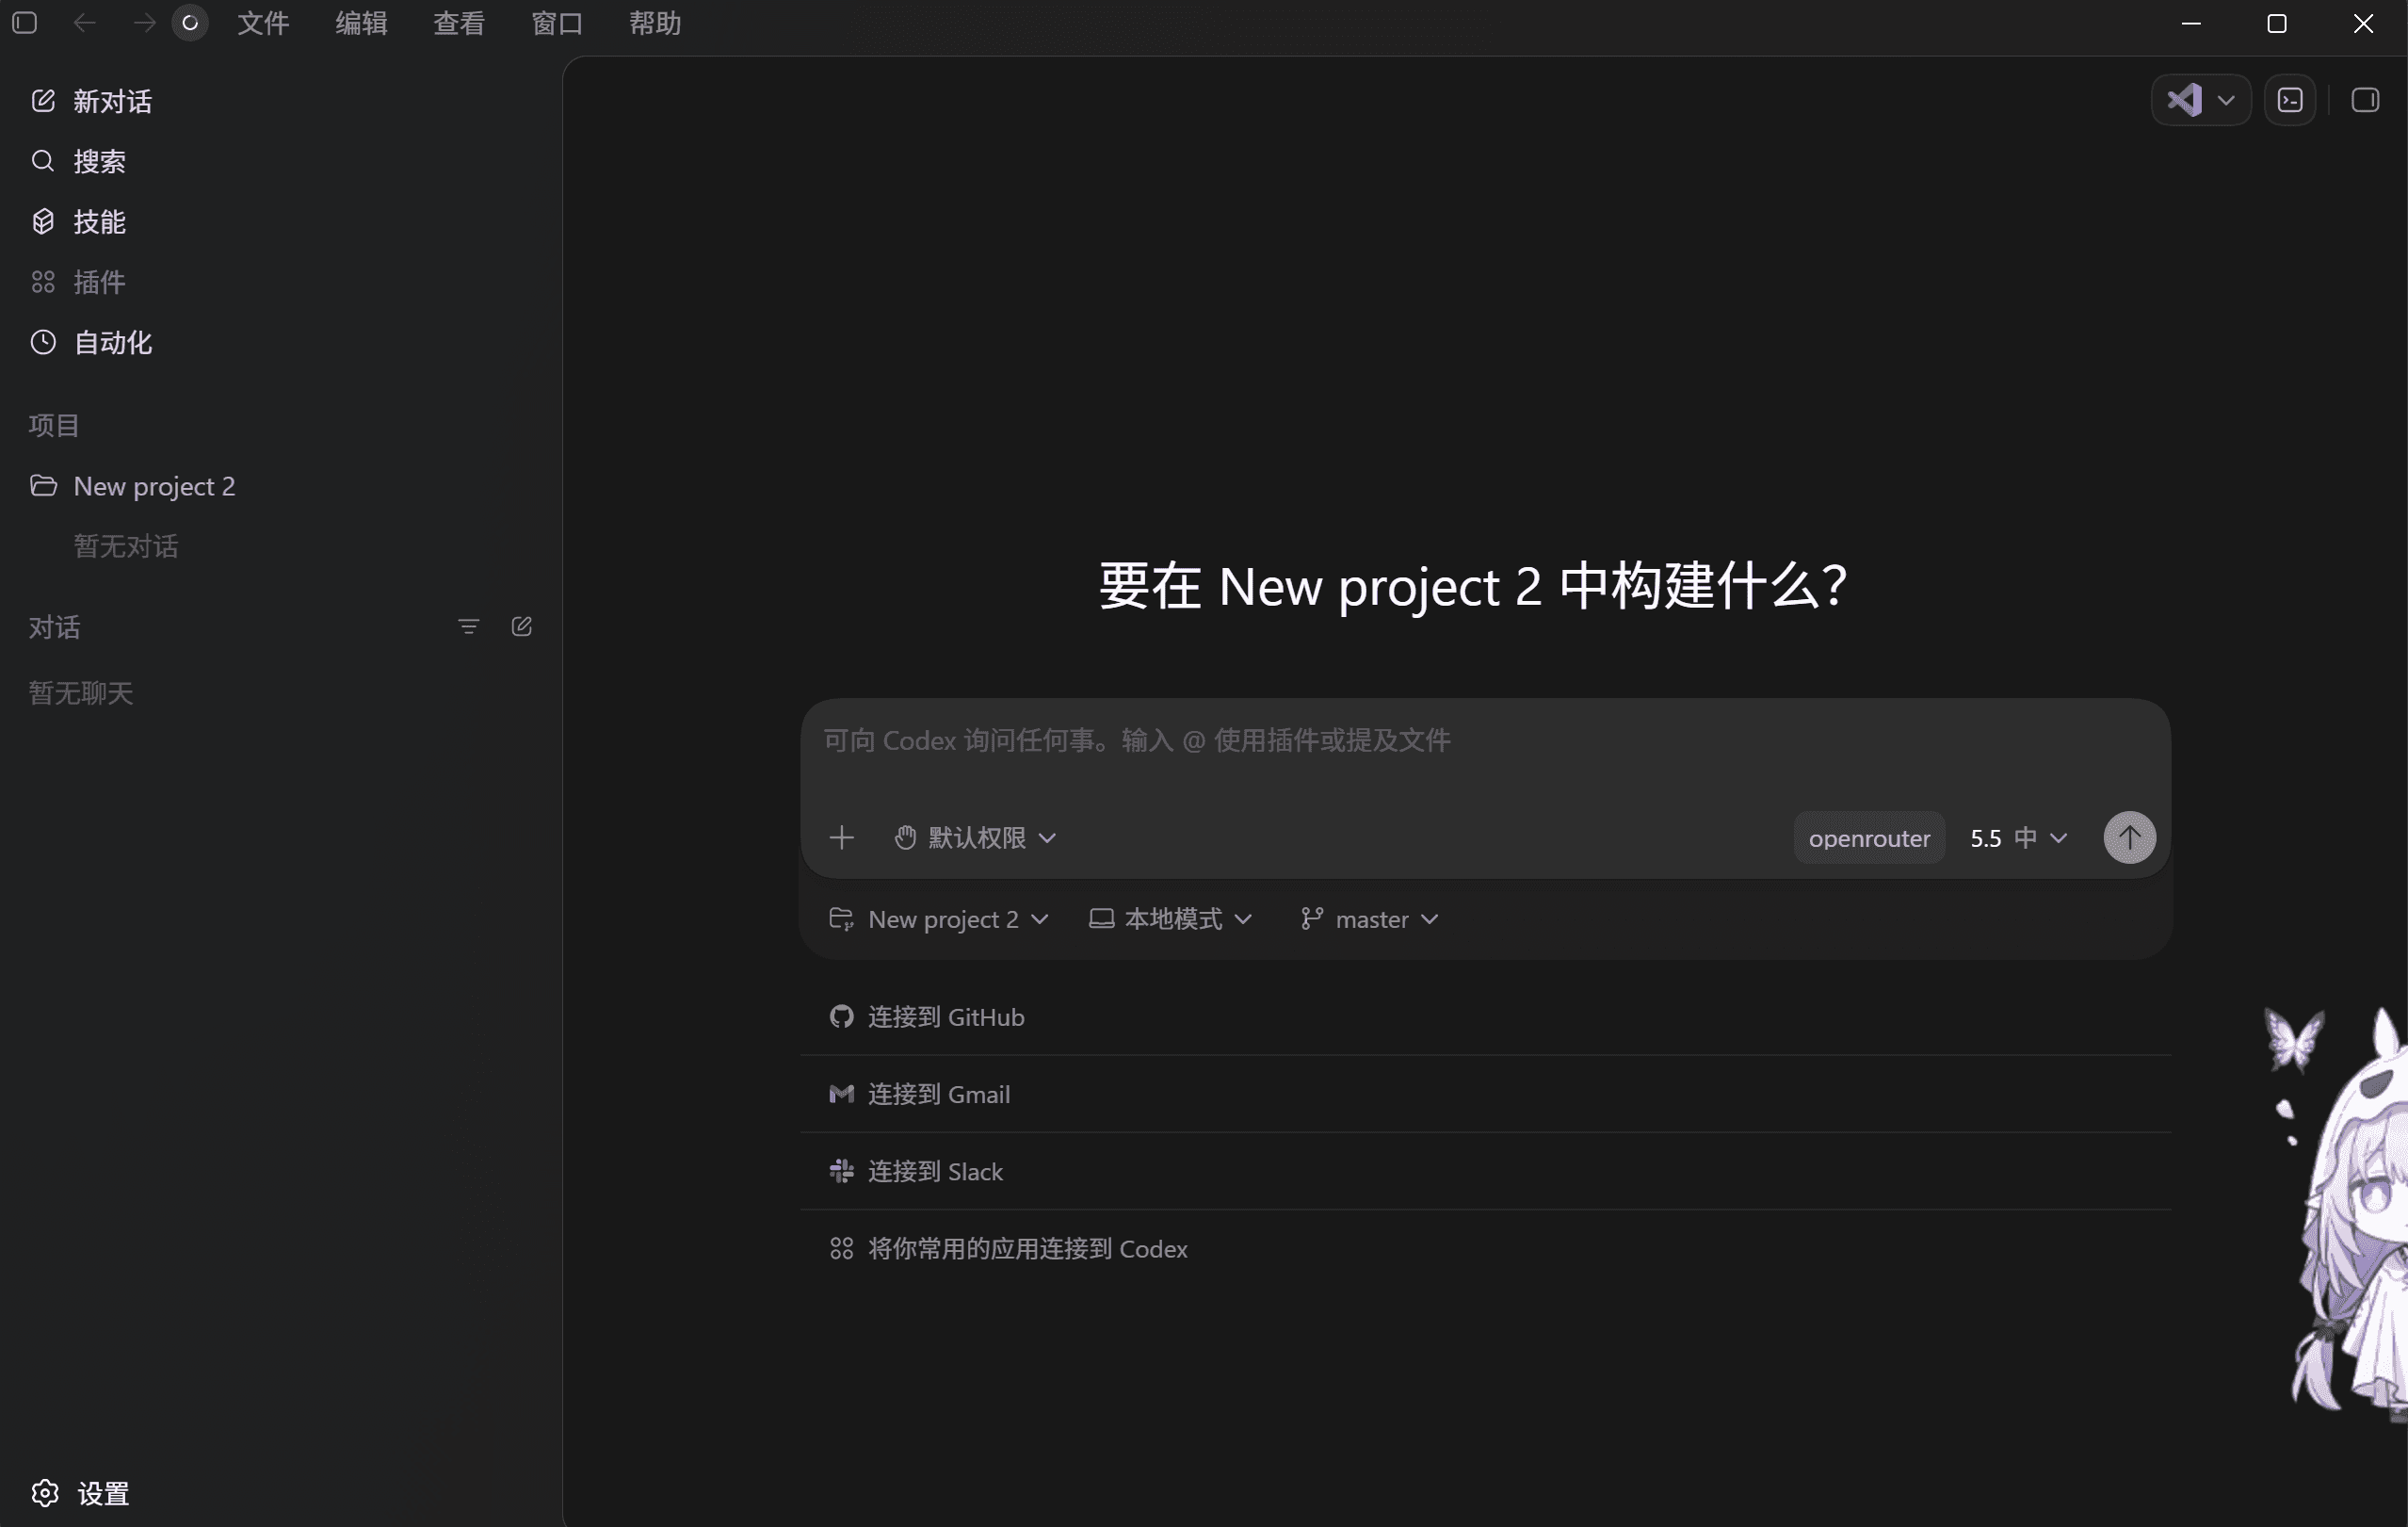2408x1527 pixels.
Task: Toggle the left sidebar panel icon
Action: pyautogui.click(x=25, y=22)
